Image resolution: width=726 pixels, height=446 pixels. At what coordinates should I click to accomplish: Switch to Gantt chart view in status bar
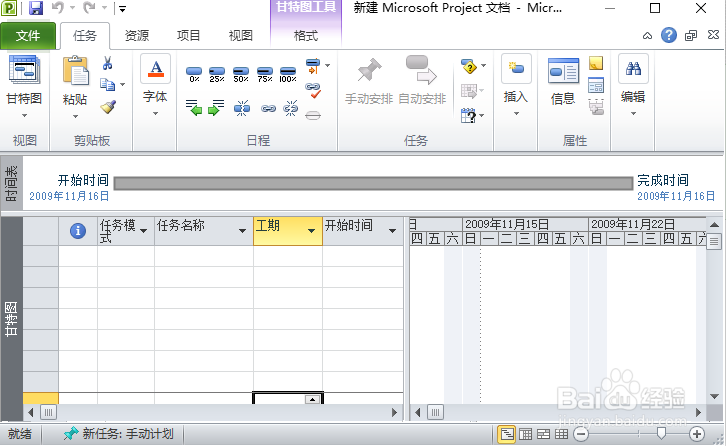tap(507, 434)
